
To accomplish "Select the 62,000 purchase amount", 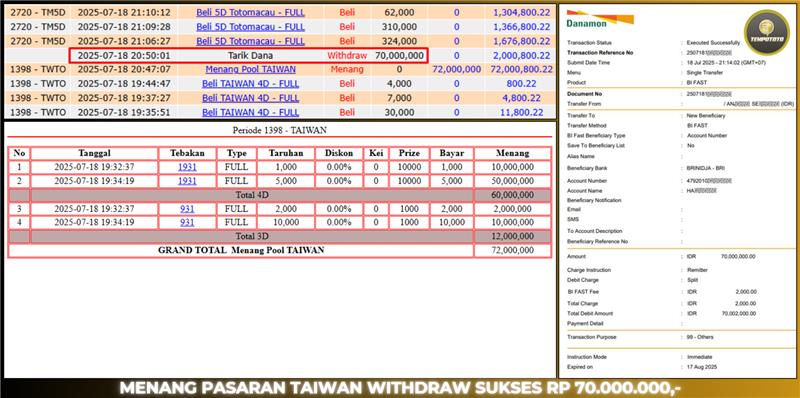I will point(399,12).
